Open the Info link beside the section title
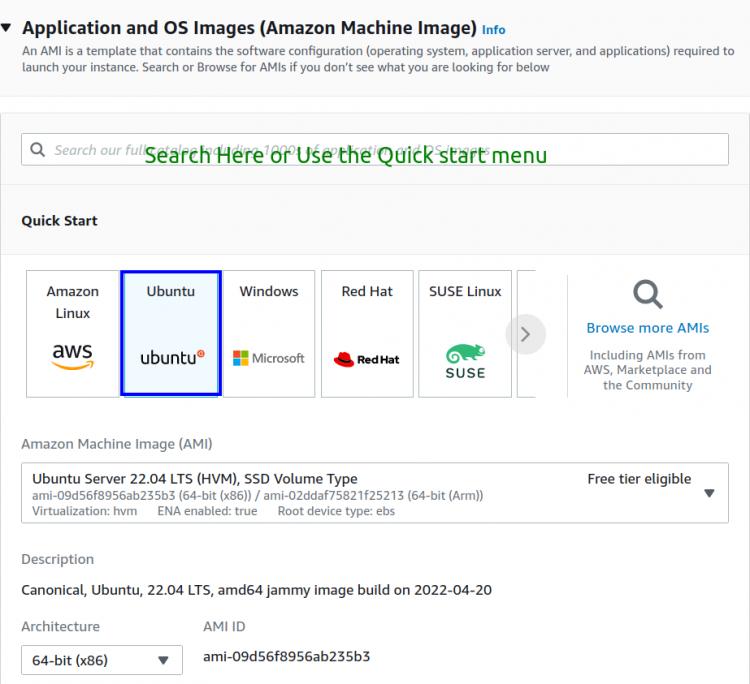 coord(493,30)
